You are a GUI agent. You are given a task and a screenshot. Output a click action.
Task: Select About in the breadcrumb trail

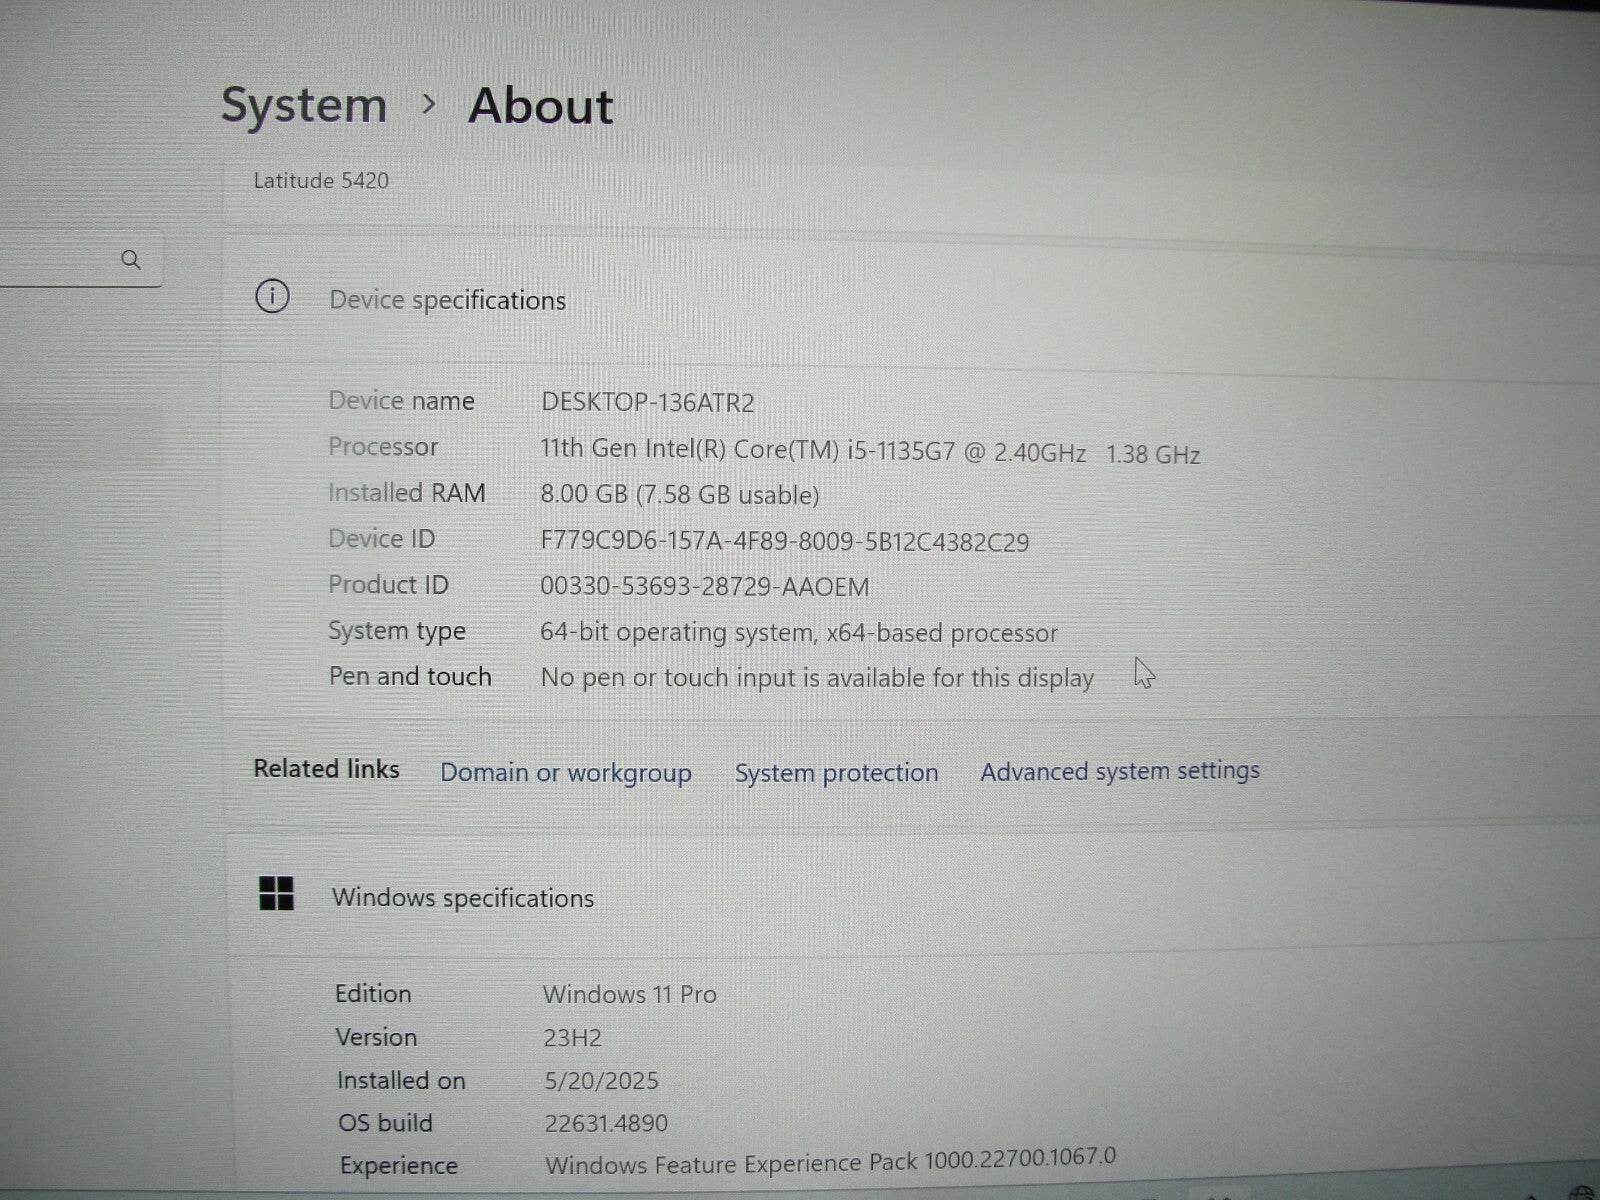click(540, 106)
